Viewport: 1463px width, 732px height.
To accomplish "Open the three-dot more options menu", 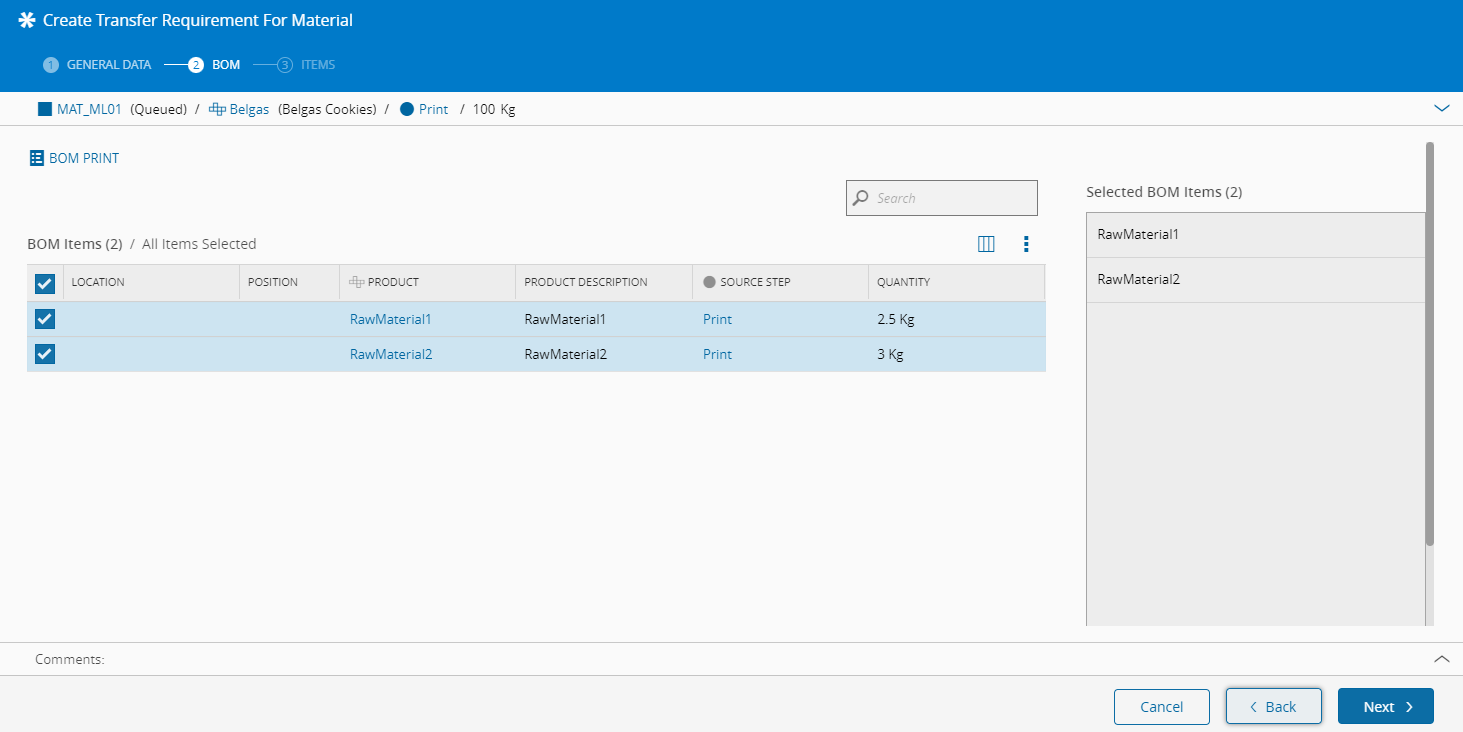I will [1026, 244].
